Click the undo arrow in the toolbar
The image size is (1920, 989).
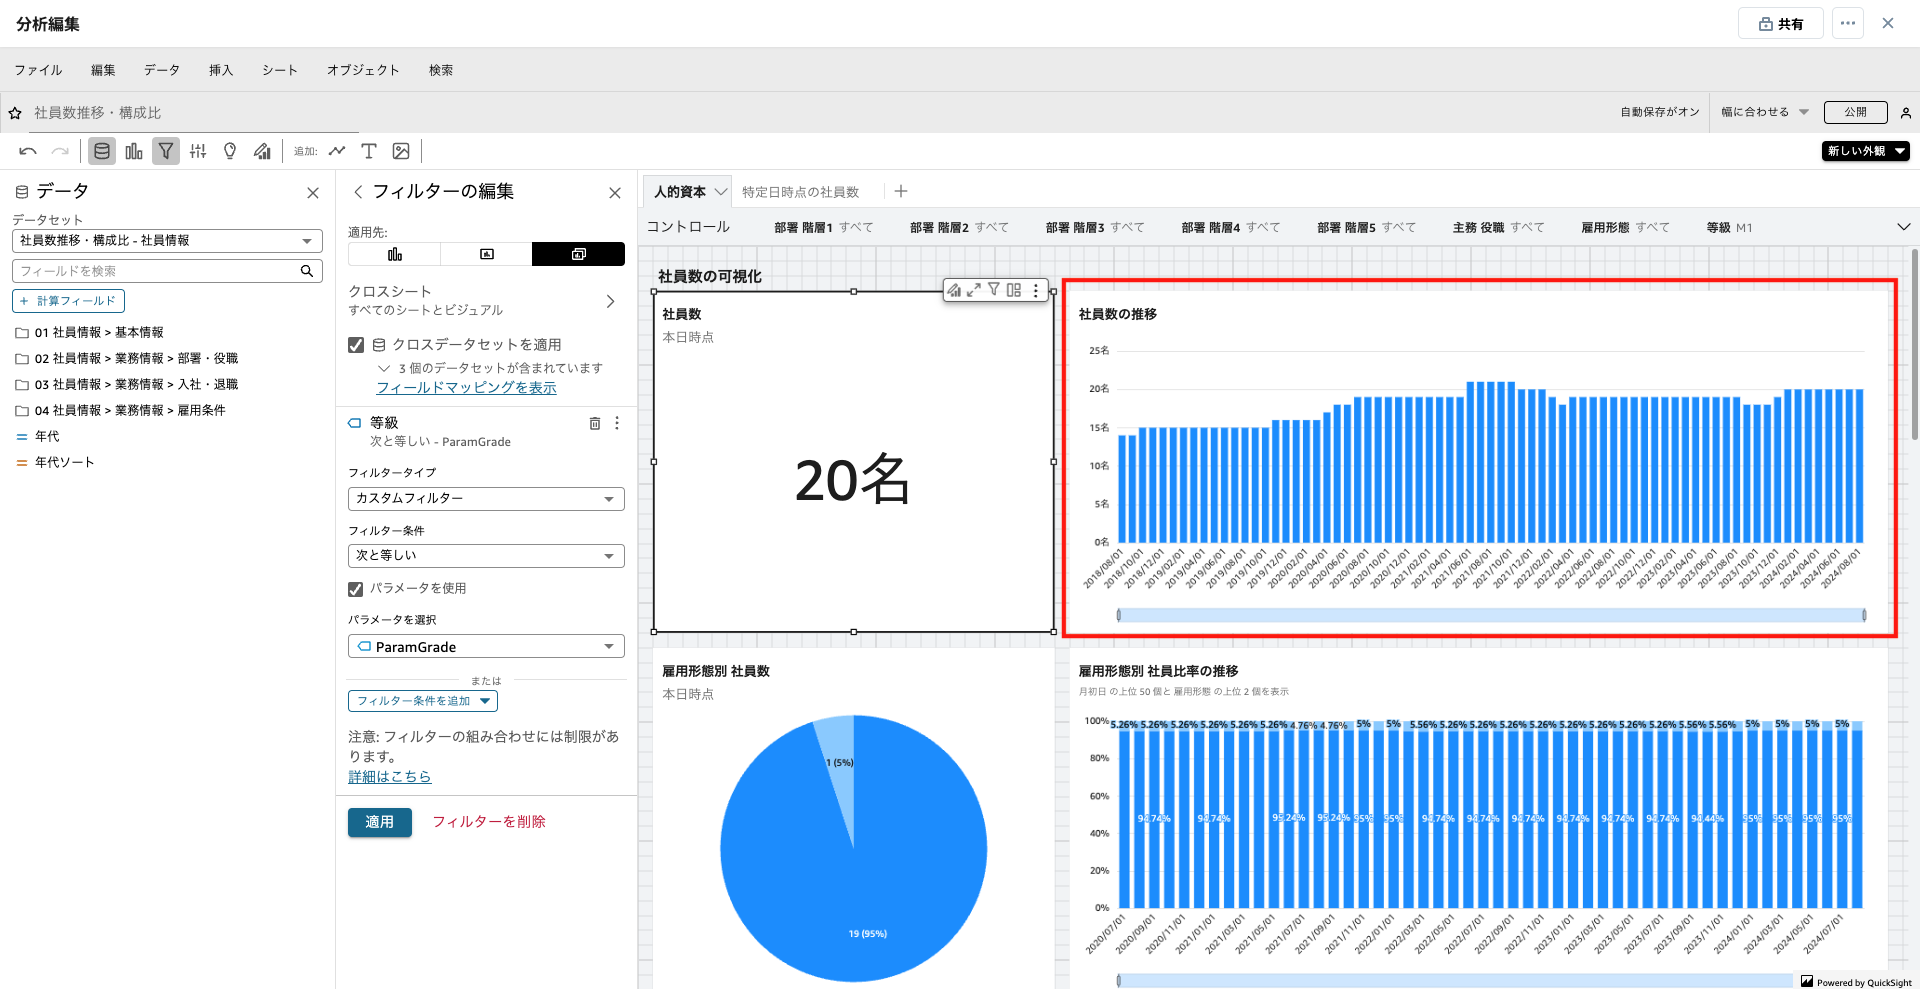coord(28,151)
